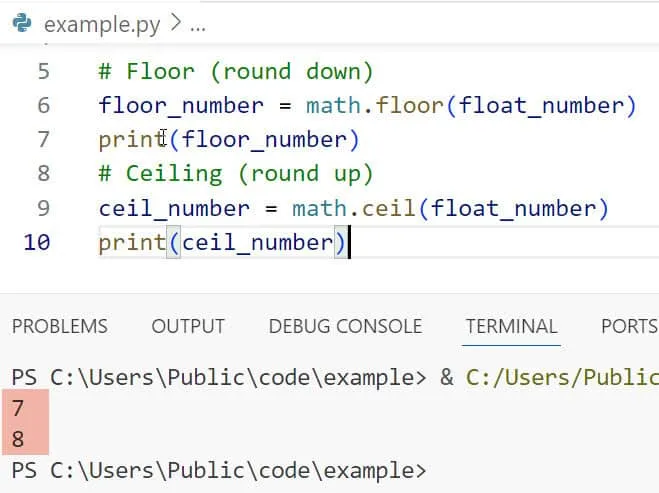Open the PORTS panel tab

click(629, 326)
